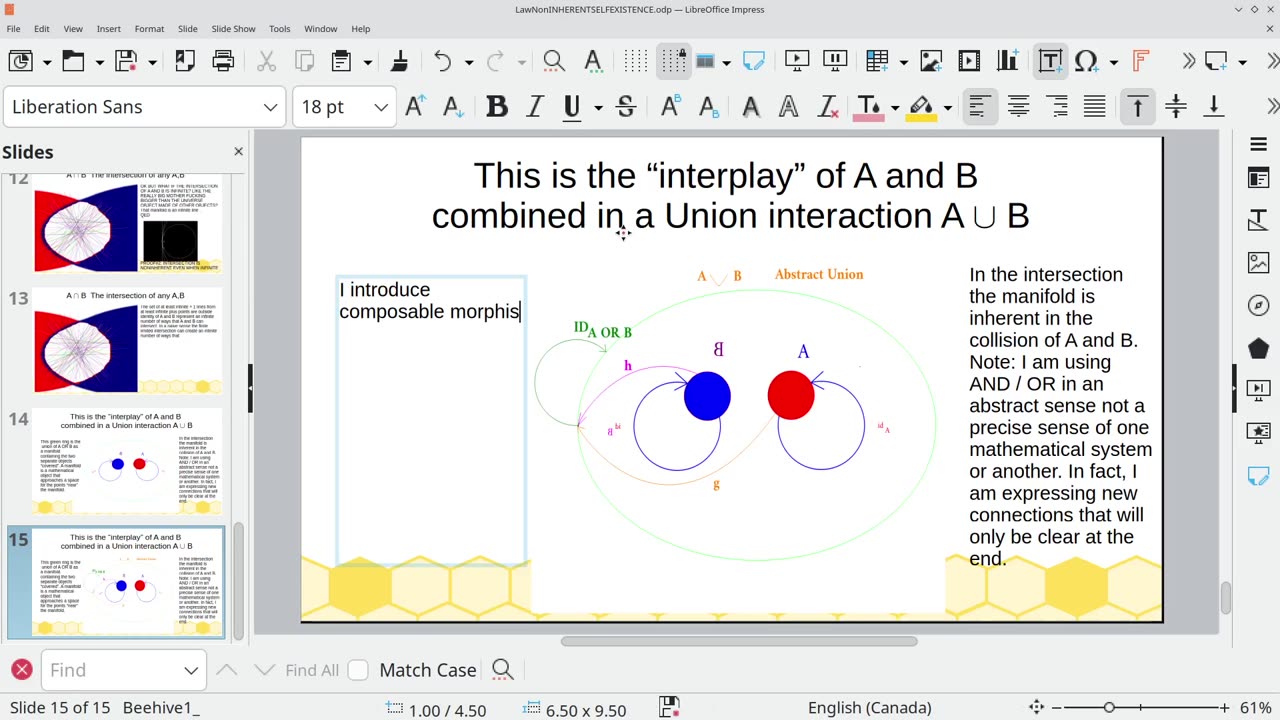The height and width of the screenshot is (720, 1280).
Task: Open sidebar Animation star icon
Action: point(1258,432)
